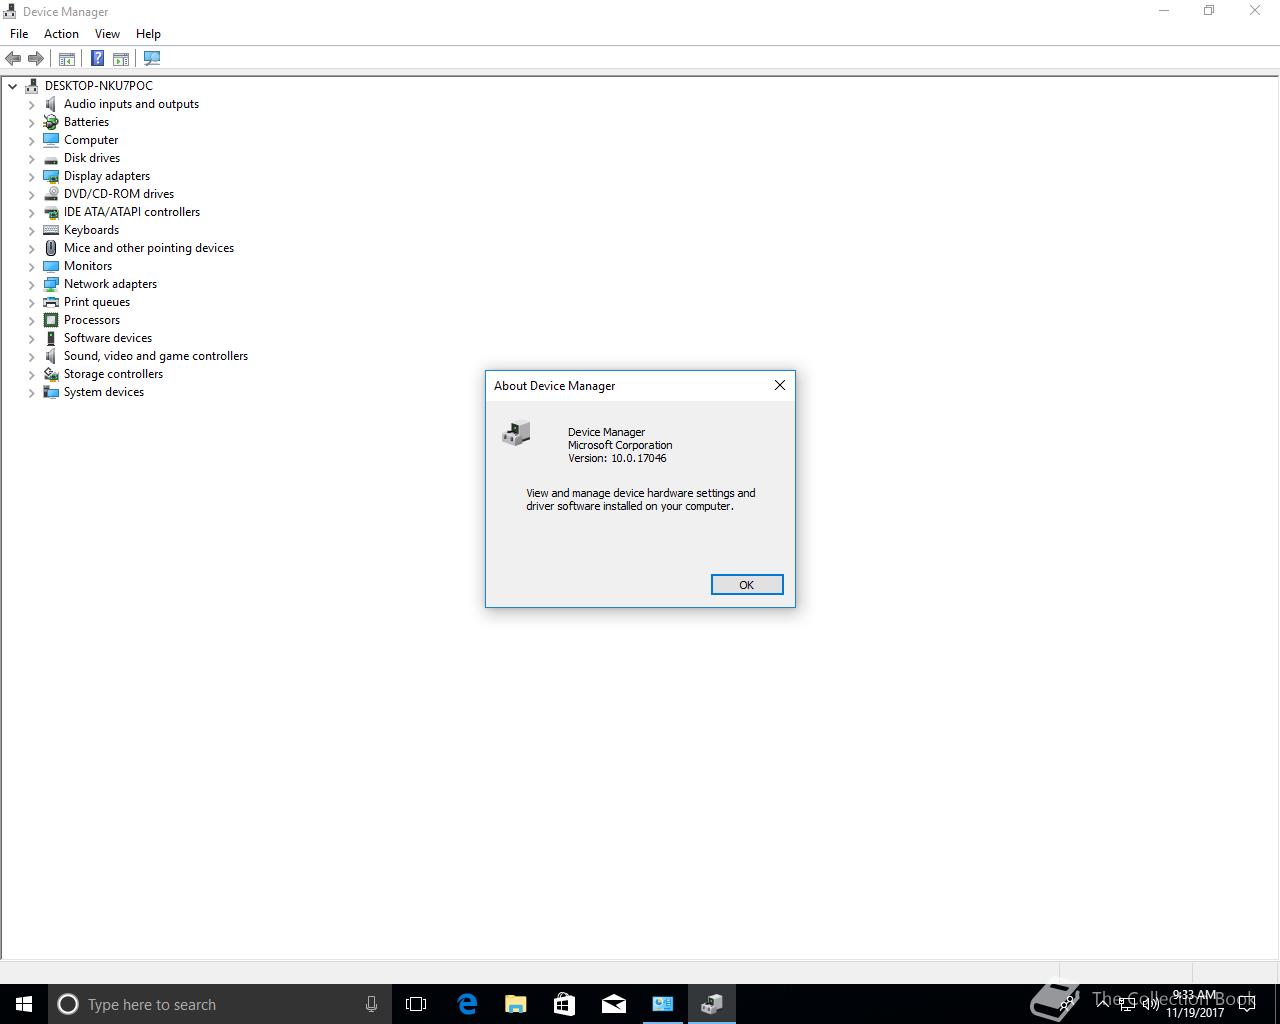1280x1024 pixels.
Task: Click the microphone icon in search box
Action: click(371, 1004)
